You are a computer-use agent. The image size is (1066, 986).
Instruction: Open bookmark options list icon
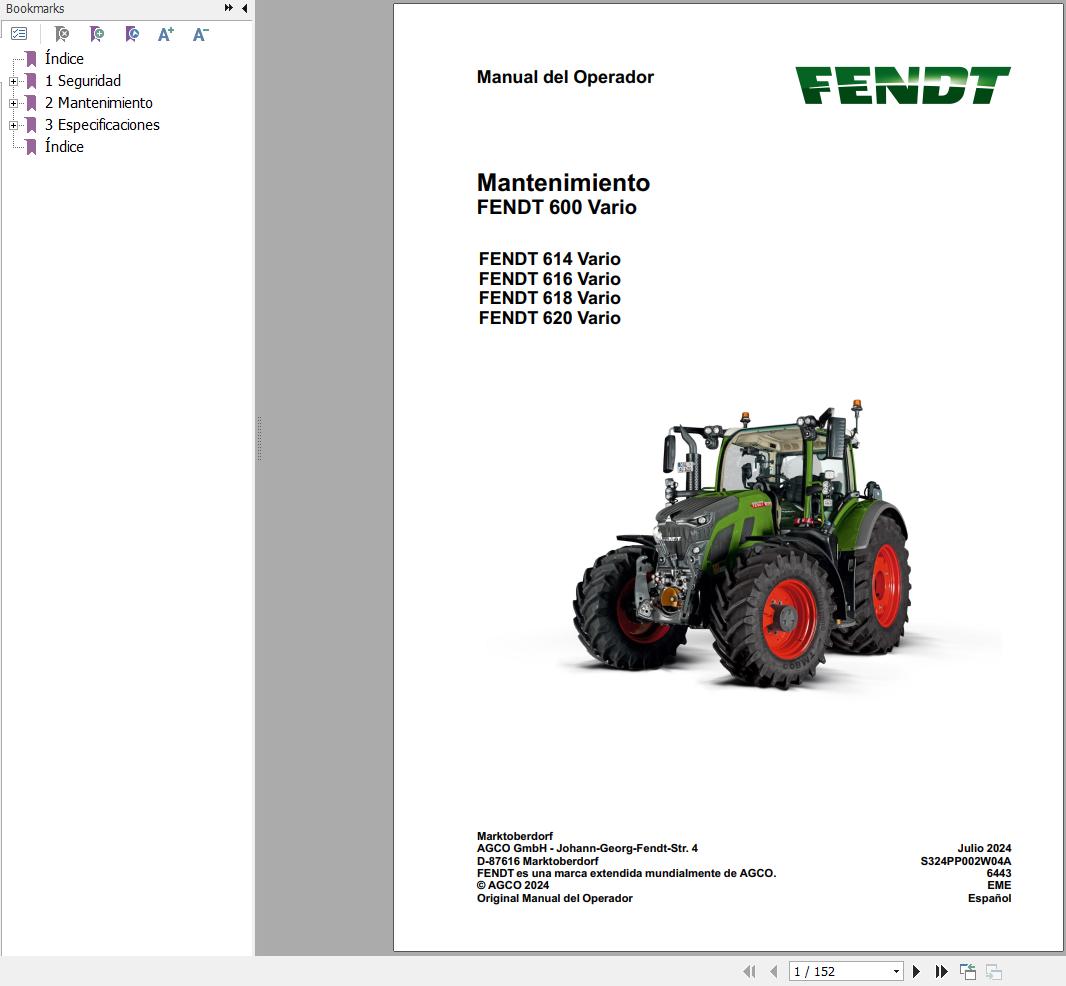19,33
